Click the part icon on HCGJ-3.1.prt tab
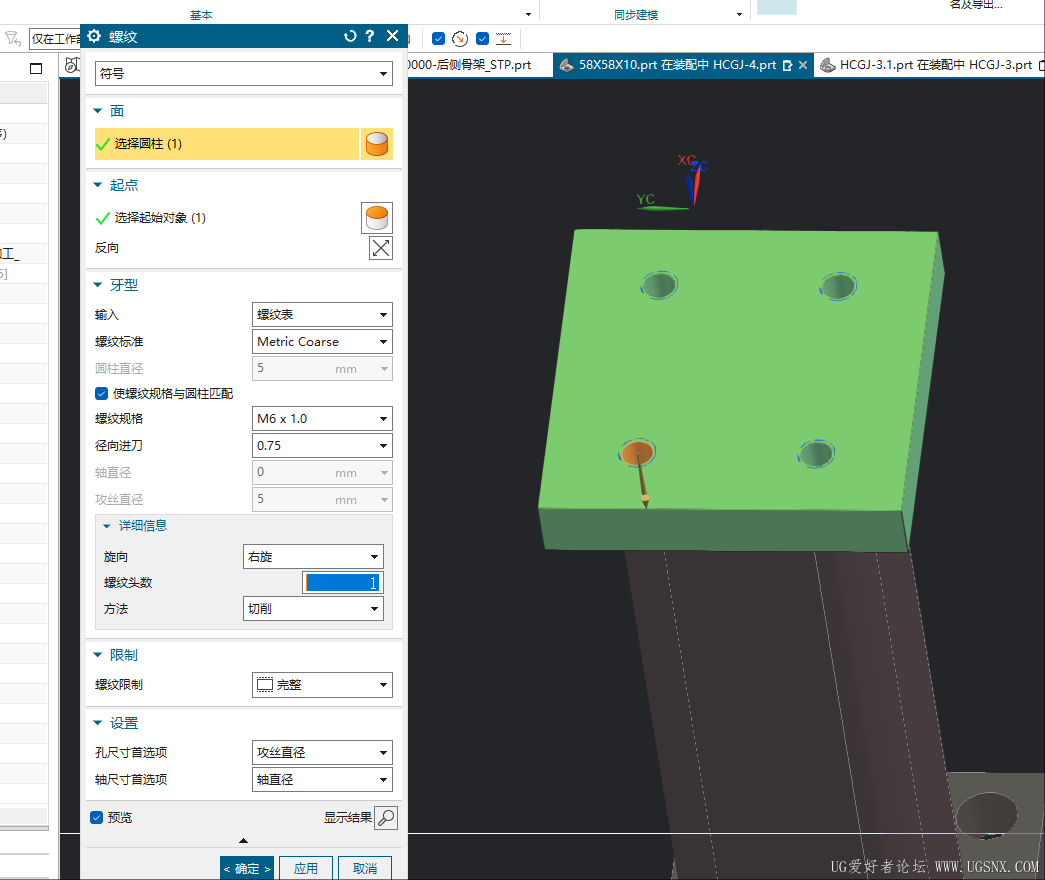Viewport: 1045px width, 880px height. pyautogui.click(x=827, y=65)
